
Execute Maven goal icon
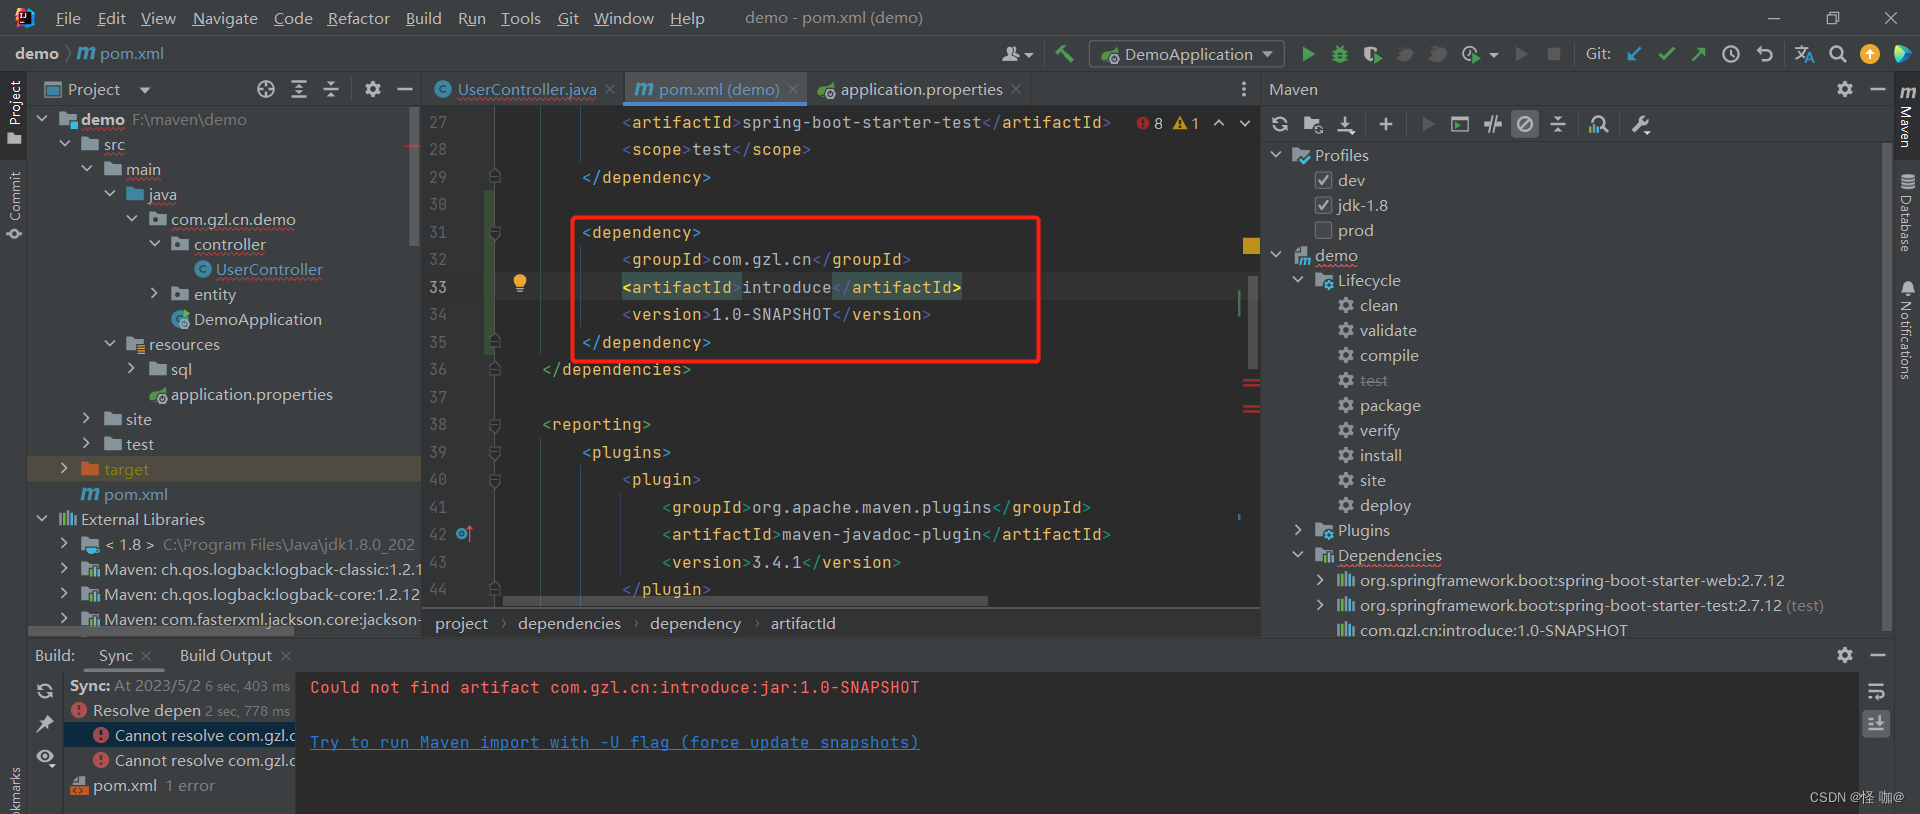(1460, 124)
